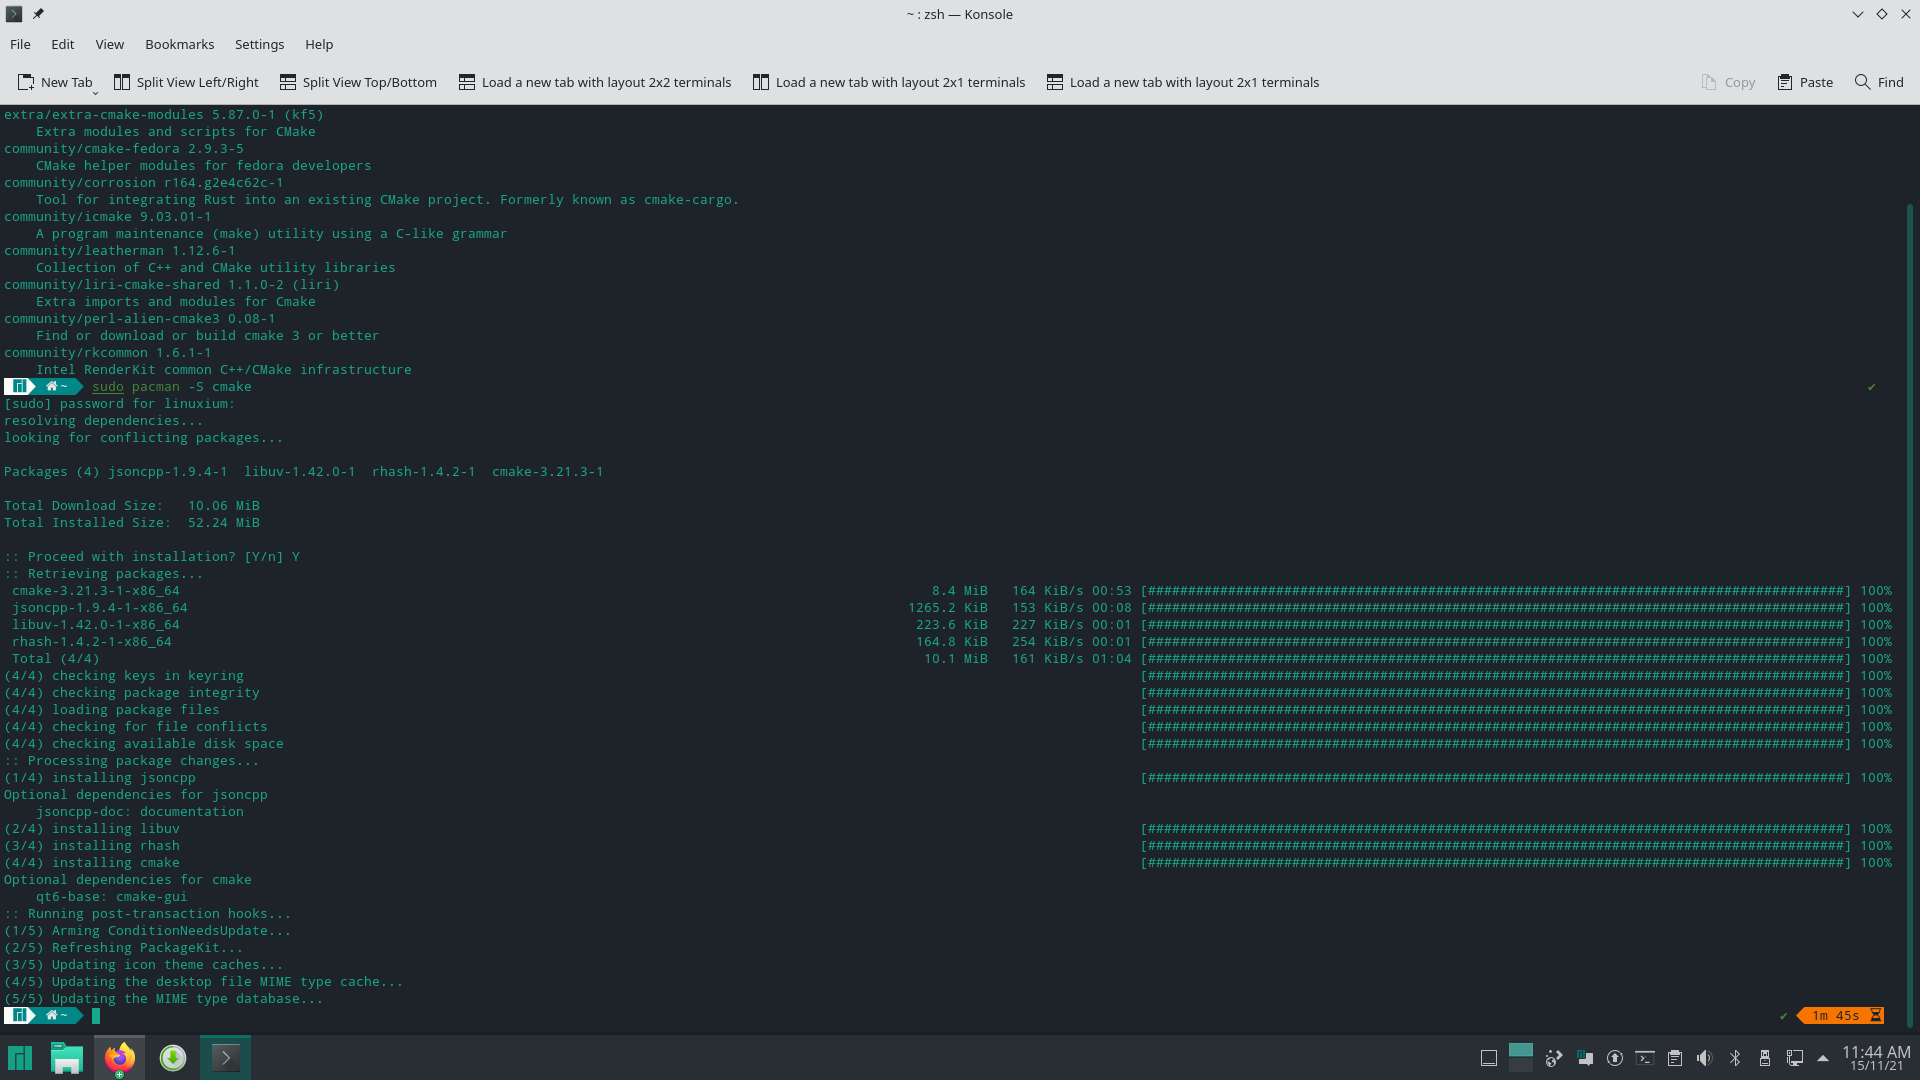Click the 'community/leatherman 1.12.6-1' line
The width and height of the screenshot is (1920, 1080).
pyautogui.click(x=120, y=250)
